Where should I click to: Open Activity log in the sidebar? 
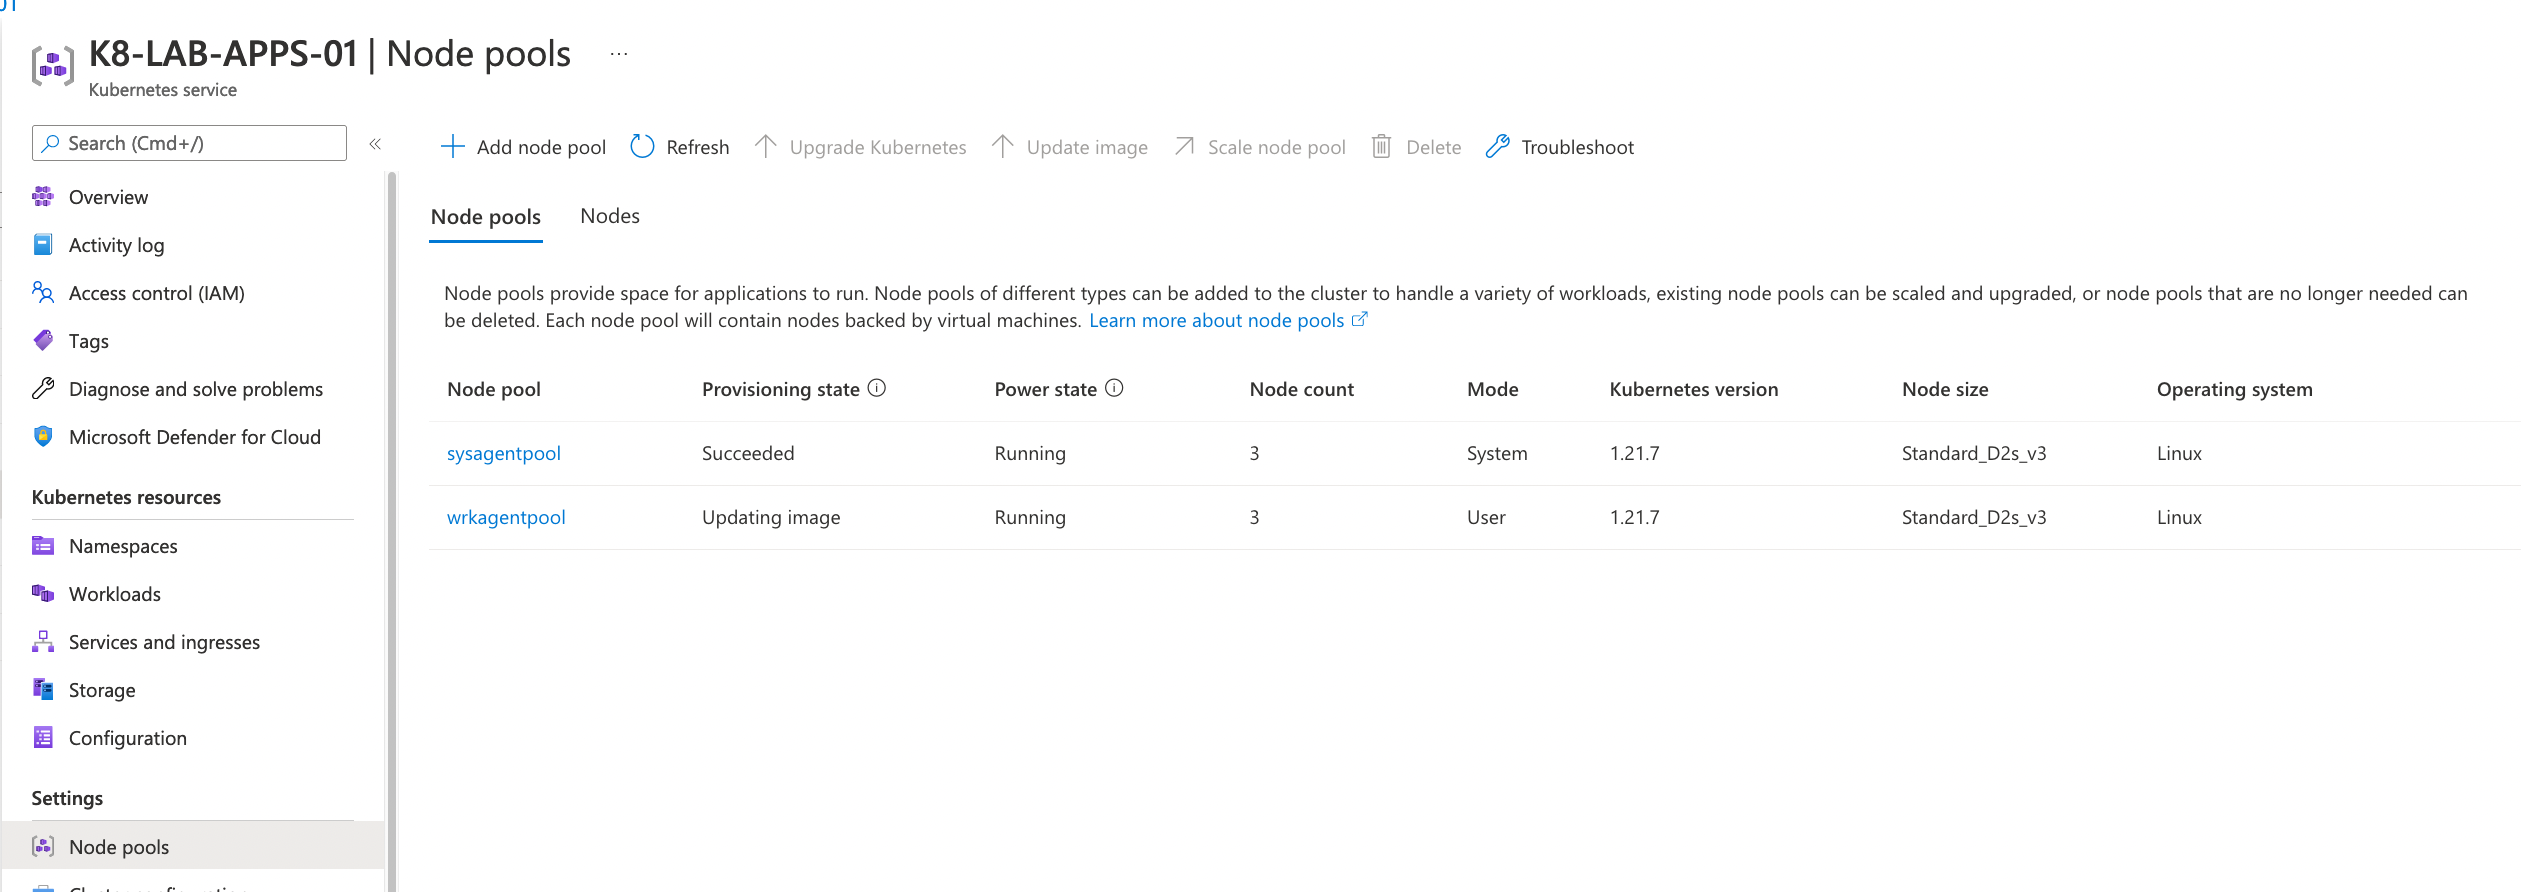click(116, 245)
